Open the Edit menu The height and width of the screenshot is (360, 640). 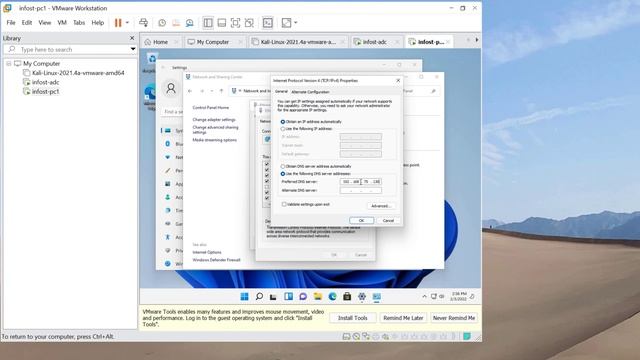pos(27,23)
